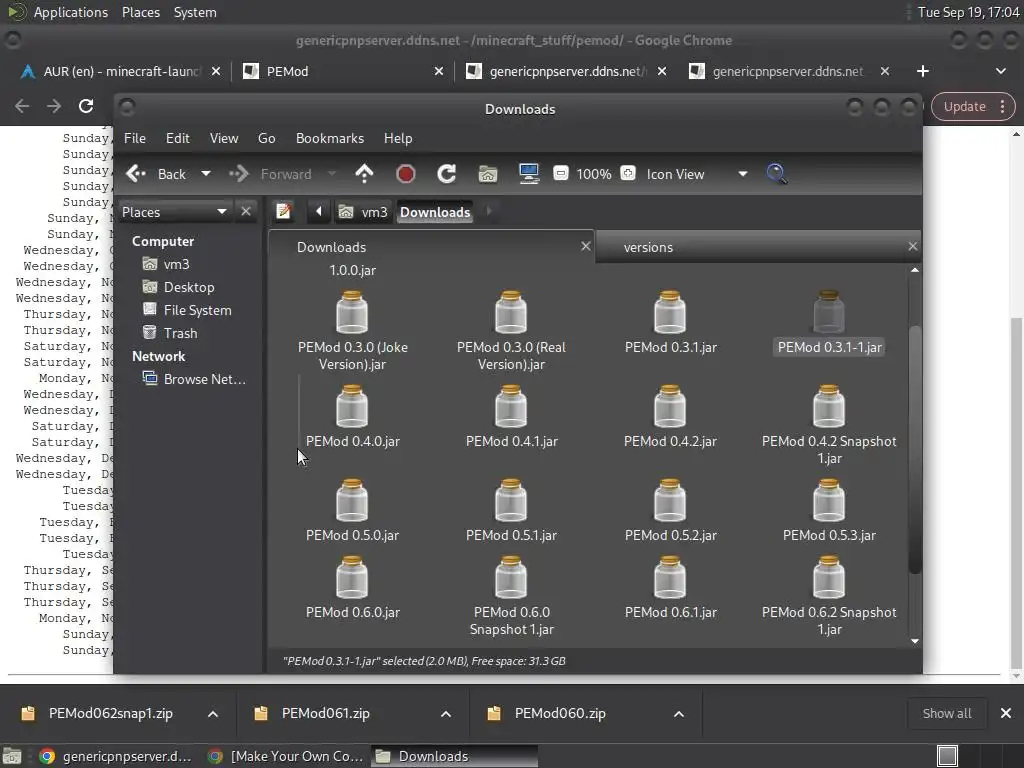The image size is (1024, 768).
Task: Select the PEMod 0.5.3.jar file
Action: [x=829, y=511]
